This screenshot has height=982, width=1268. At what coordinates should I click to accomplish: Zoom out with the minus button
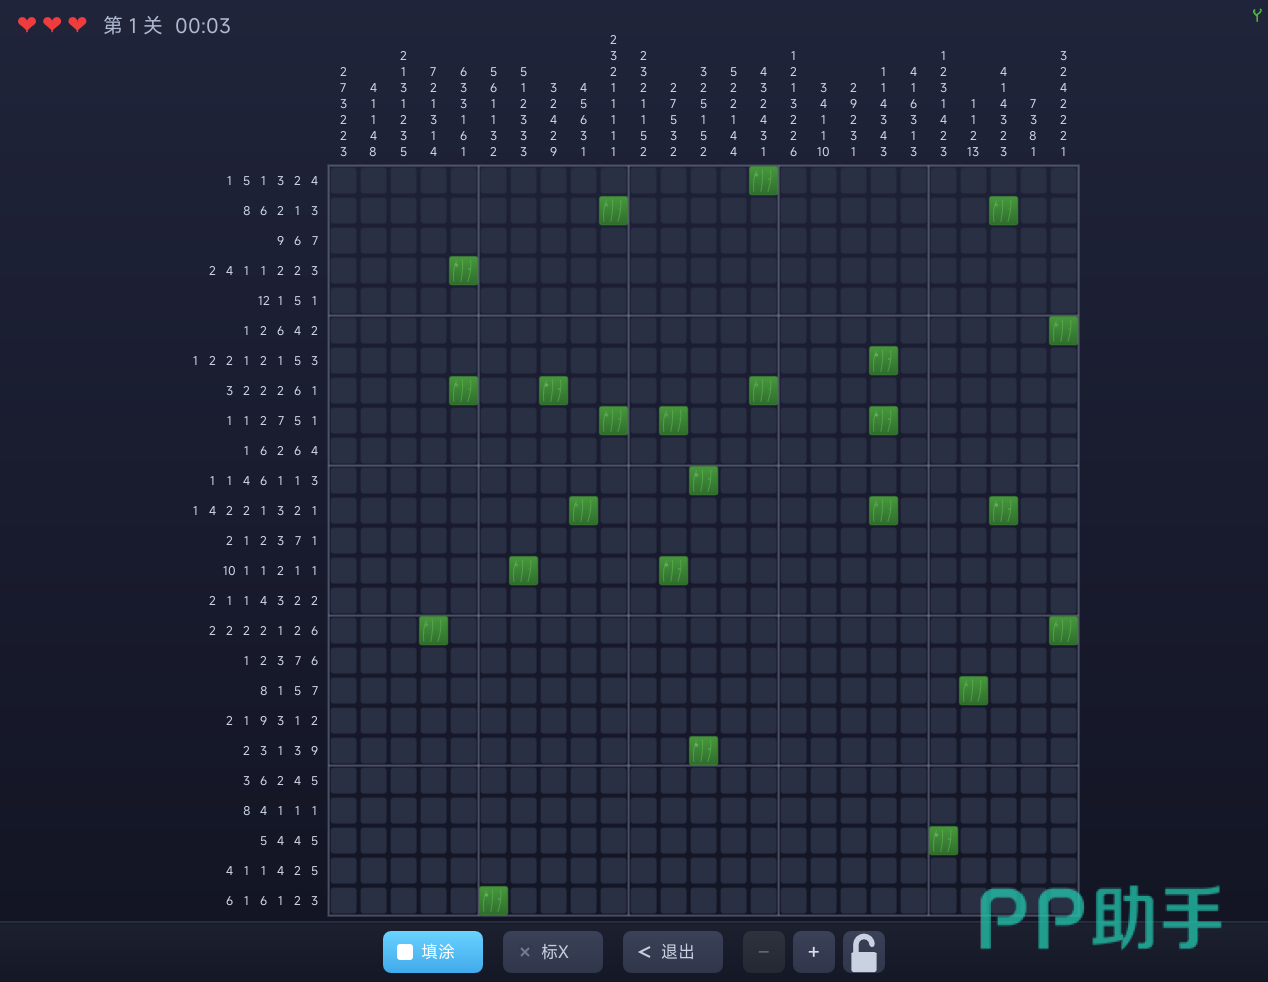[763, 952]
